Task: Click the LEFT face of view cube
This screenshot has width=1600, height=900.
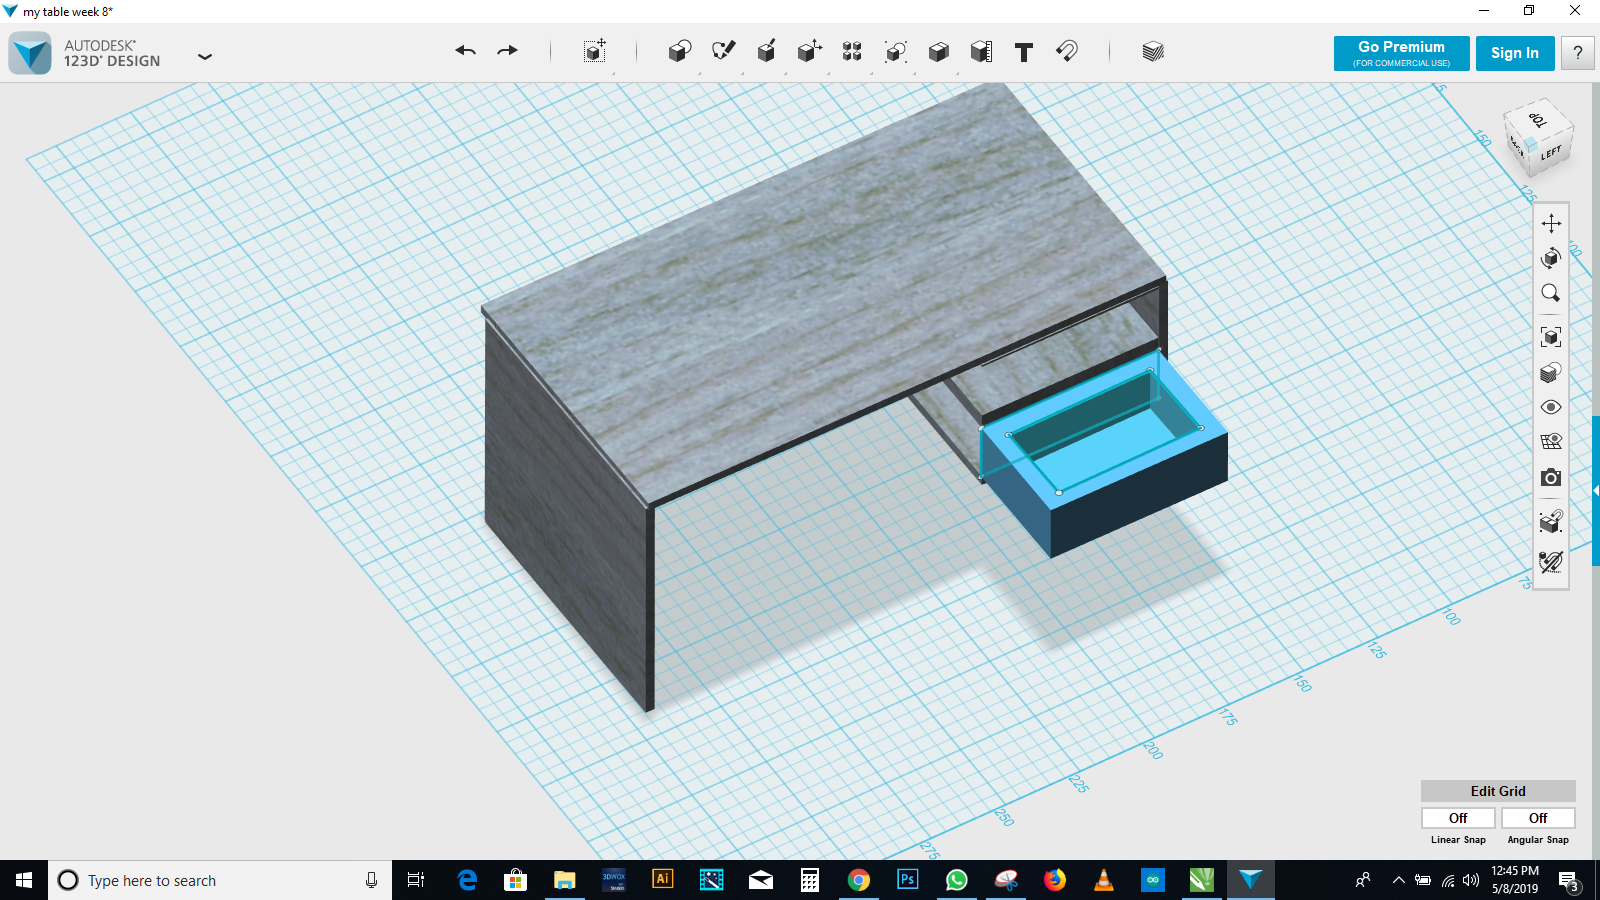Action: (x=1551, y=153)
